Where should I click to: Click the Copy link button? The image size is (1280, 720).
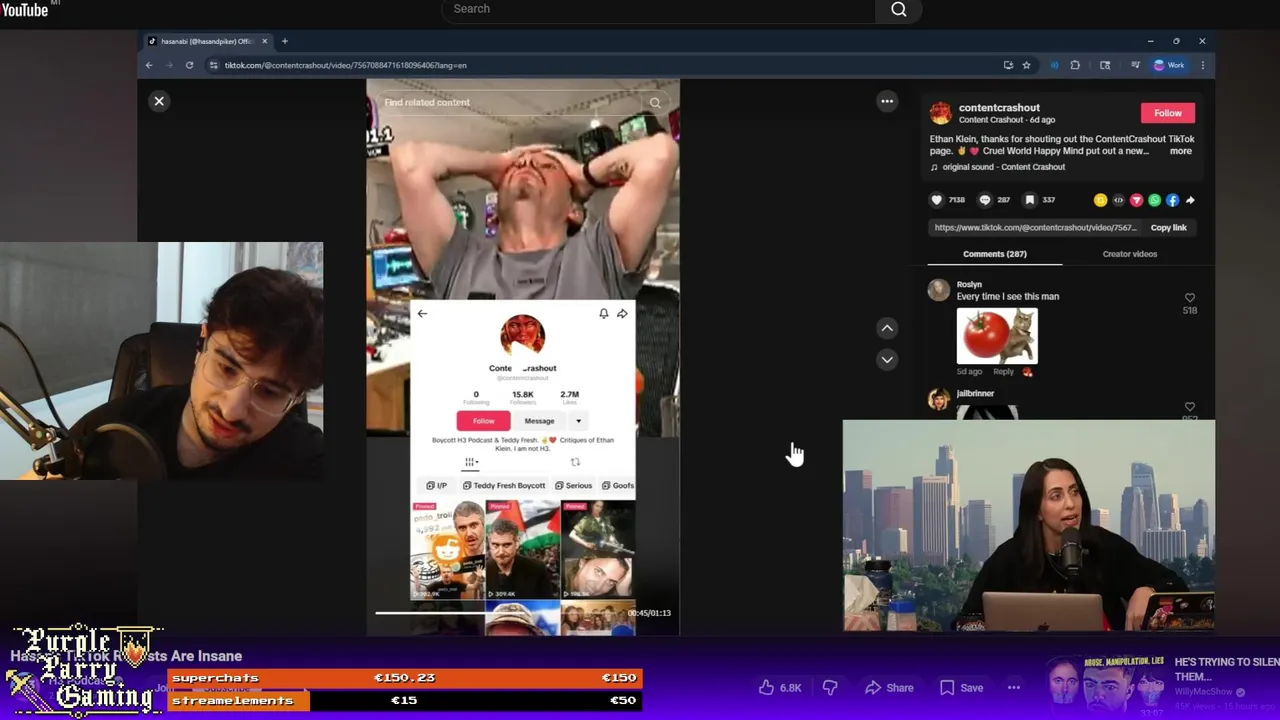(1168, 228)
